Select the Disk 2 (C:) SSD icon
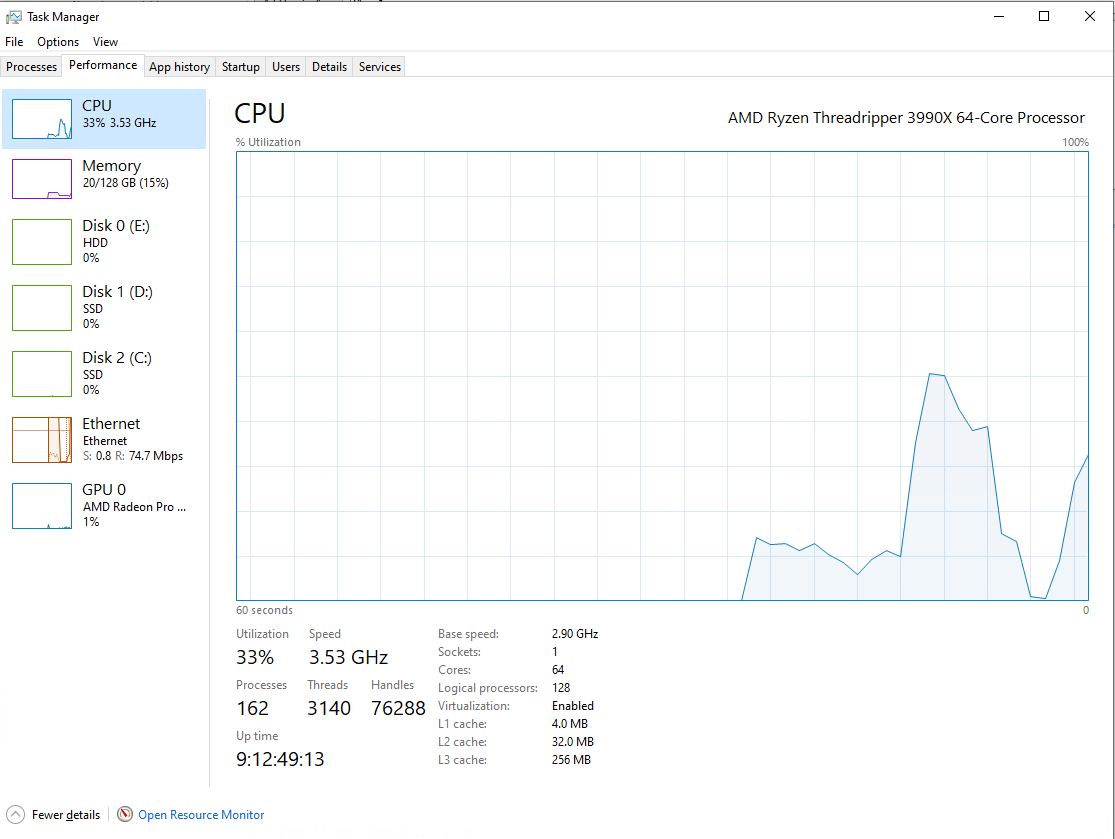The height and width of the screenshot is (839, 1115). (41, 373)
